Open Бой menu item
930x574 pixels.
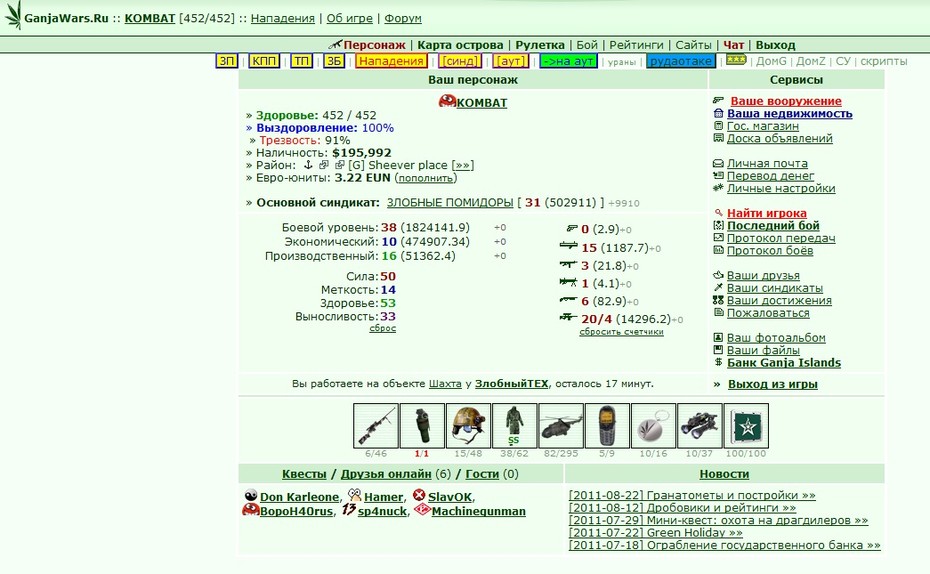pos(587,45)
